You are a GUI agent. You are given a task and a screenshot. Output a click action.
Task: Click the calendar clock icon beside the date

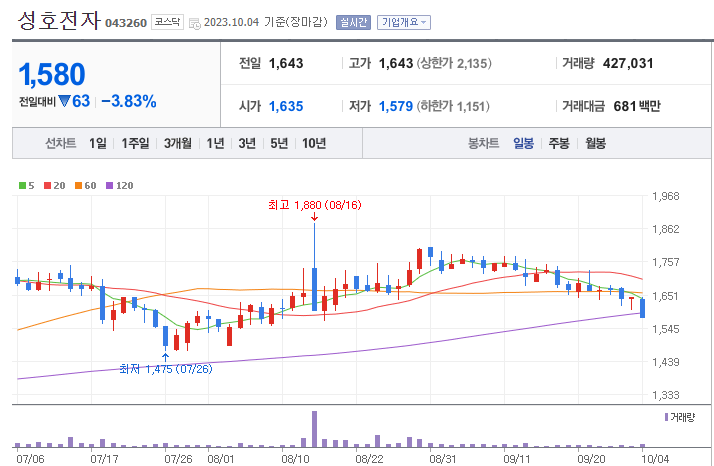click(x=194, y=23)
